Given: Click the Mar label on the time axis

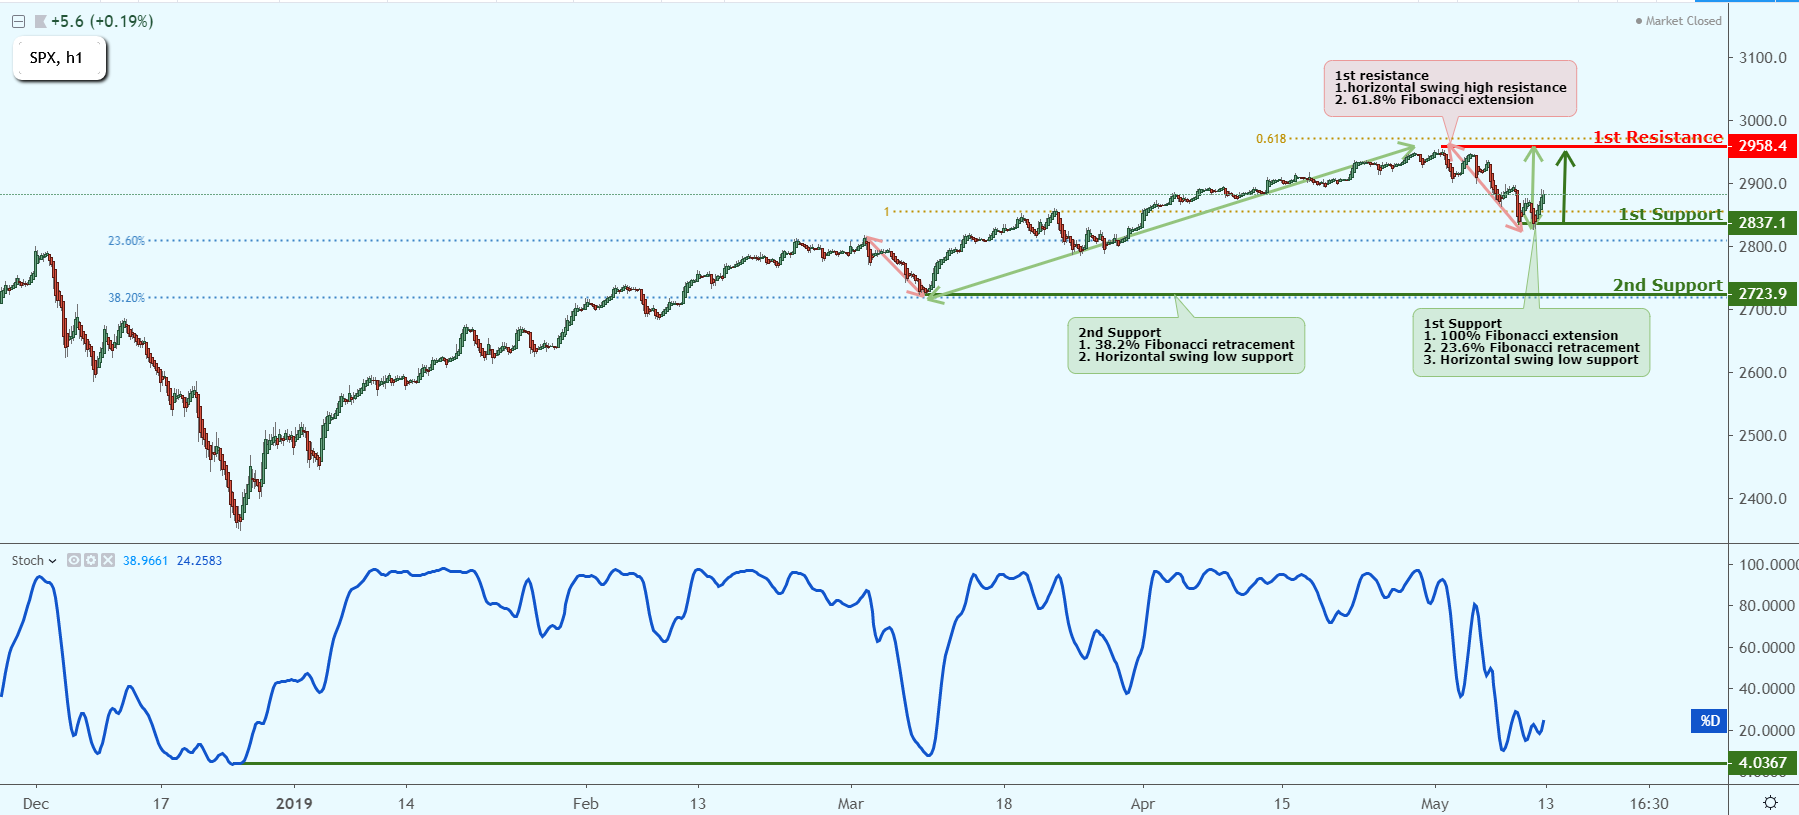Looking at the screenshot, I should 851,804.
